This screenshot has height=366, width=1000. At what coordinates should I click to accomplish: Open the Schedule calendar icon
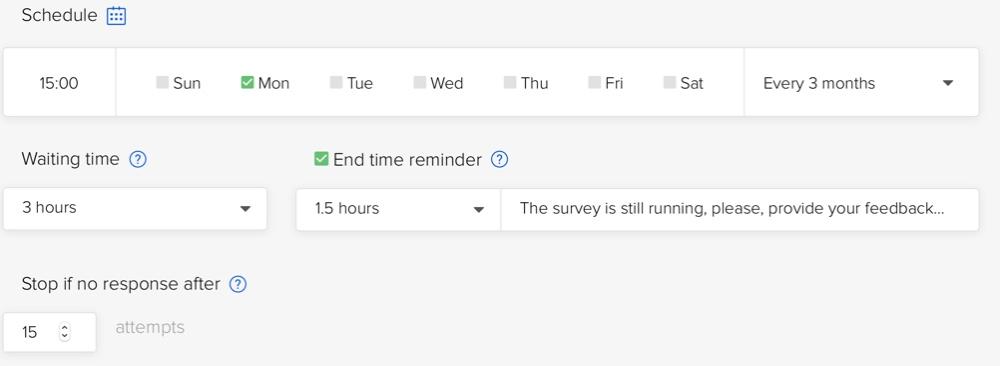click(x=116, y=16)
